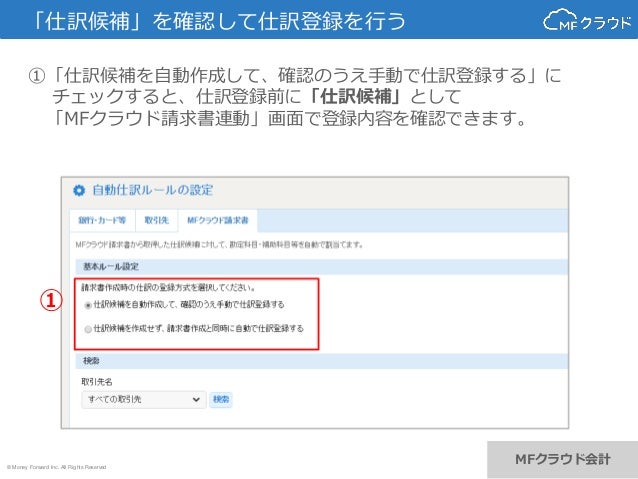Viewport: 638px width, 479px height.
Task: Click the 基本ルール設定 section header
Action: tap(321, 267)
